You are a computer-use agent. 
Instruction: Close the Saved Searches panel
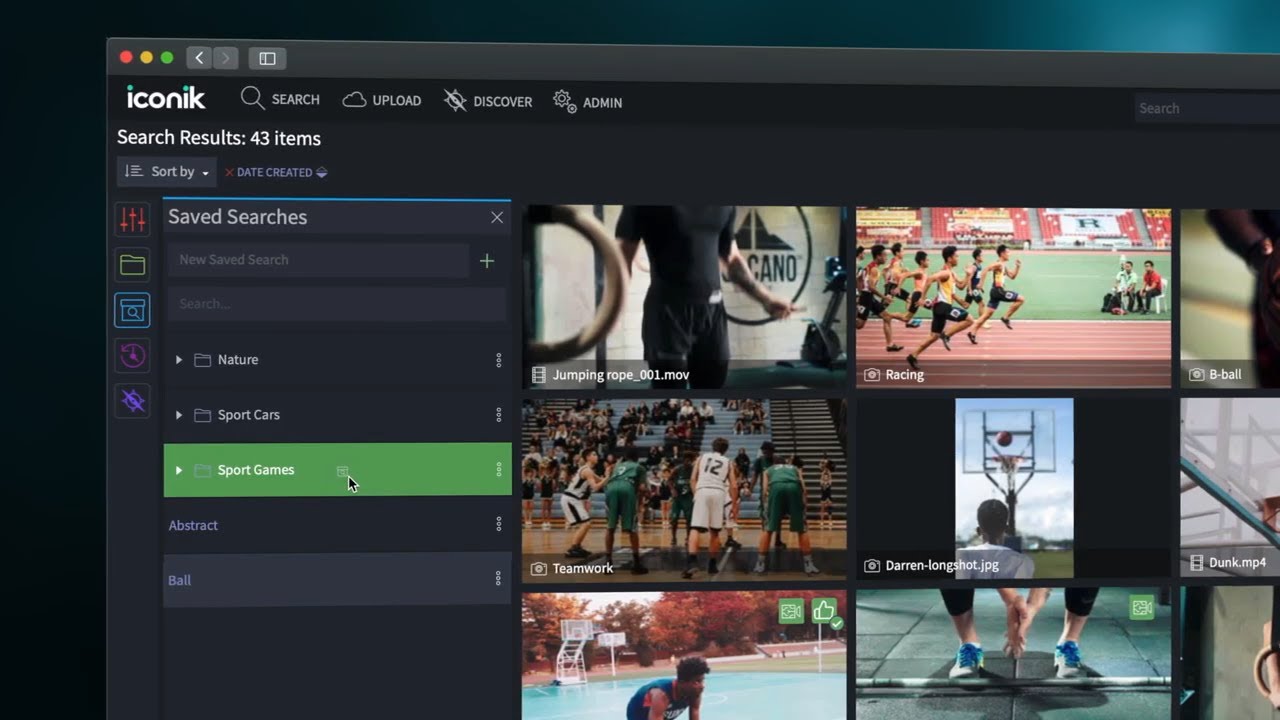click(497, 217)
